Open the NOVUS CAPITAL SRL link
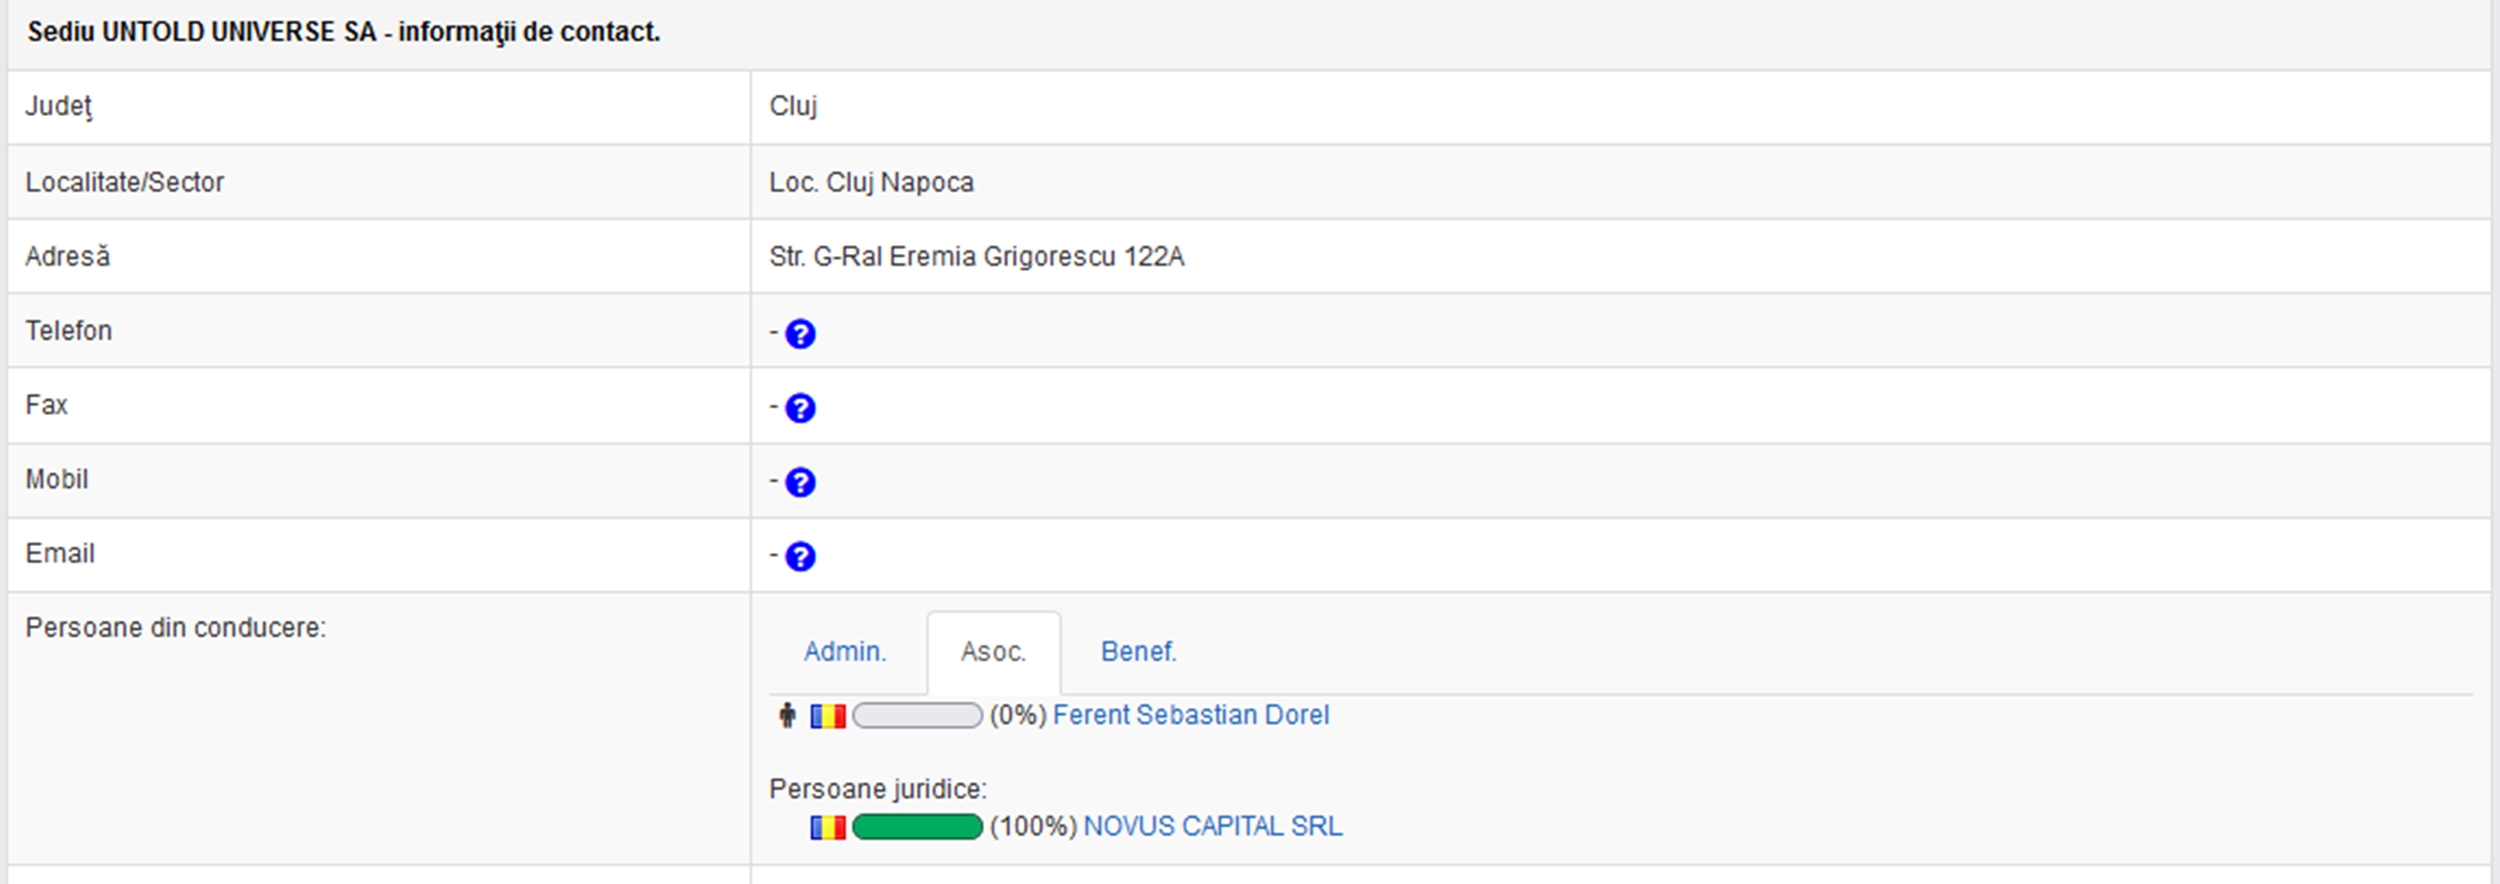The image size is (2500, 884). (x=1213, y=826)
